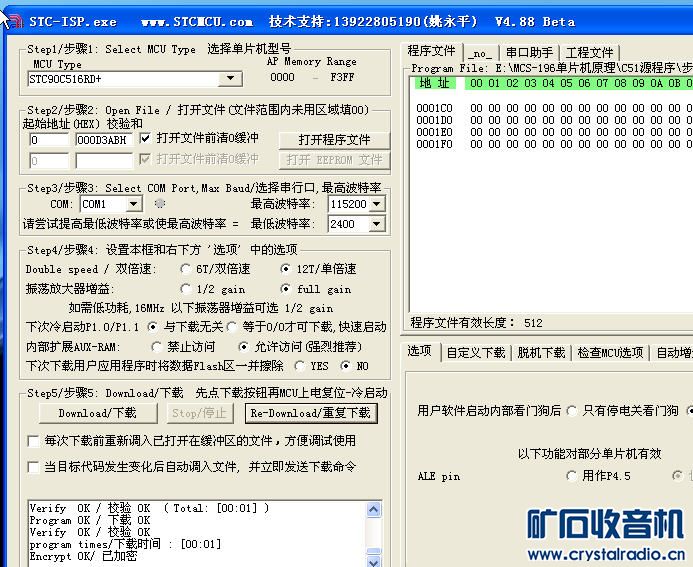Image resolution: width=693 pixels, height=567 pixels.
Task: Click 打开程序文件 button
Action: [x=334, y=140]
